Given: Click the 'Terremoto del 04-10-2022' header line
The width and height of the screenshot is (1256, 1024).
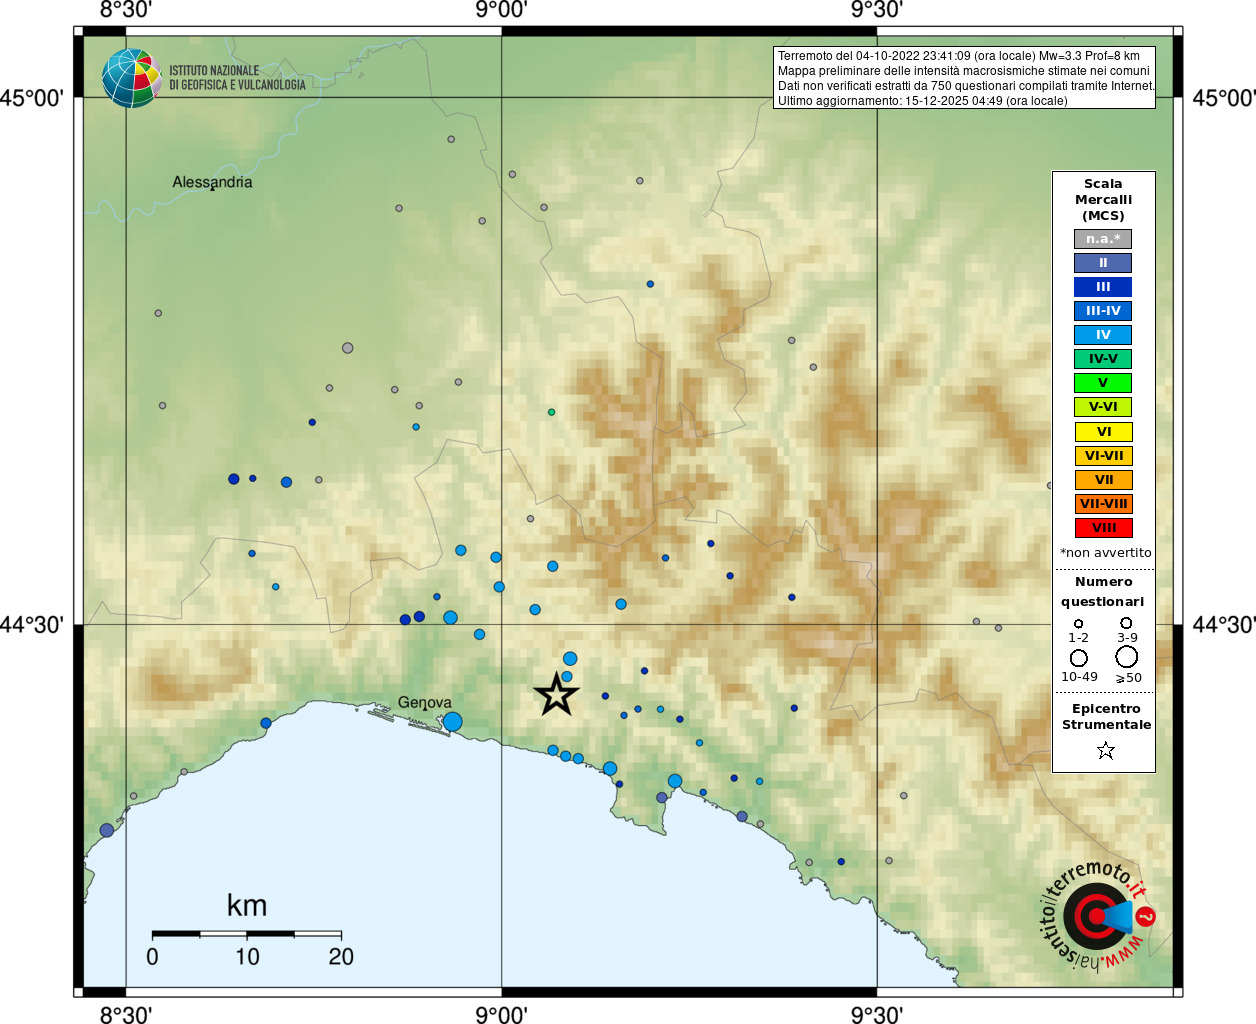Looking at the screenshot, I should click(959, 56).
